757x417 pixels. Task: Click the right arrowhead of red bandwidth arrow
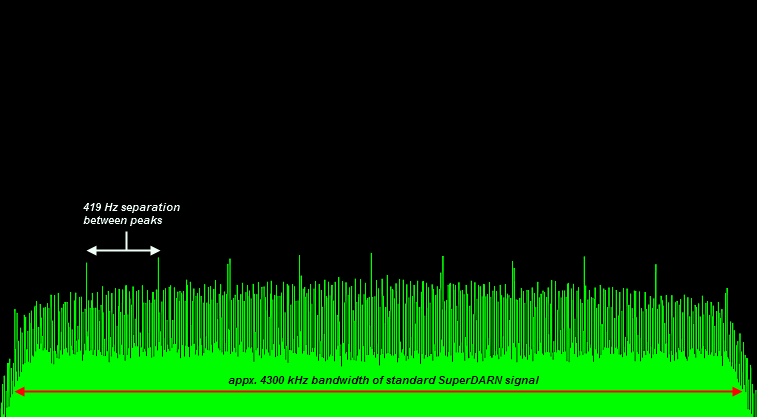click(738, 392)
